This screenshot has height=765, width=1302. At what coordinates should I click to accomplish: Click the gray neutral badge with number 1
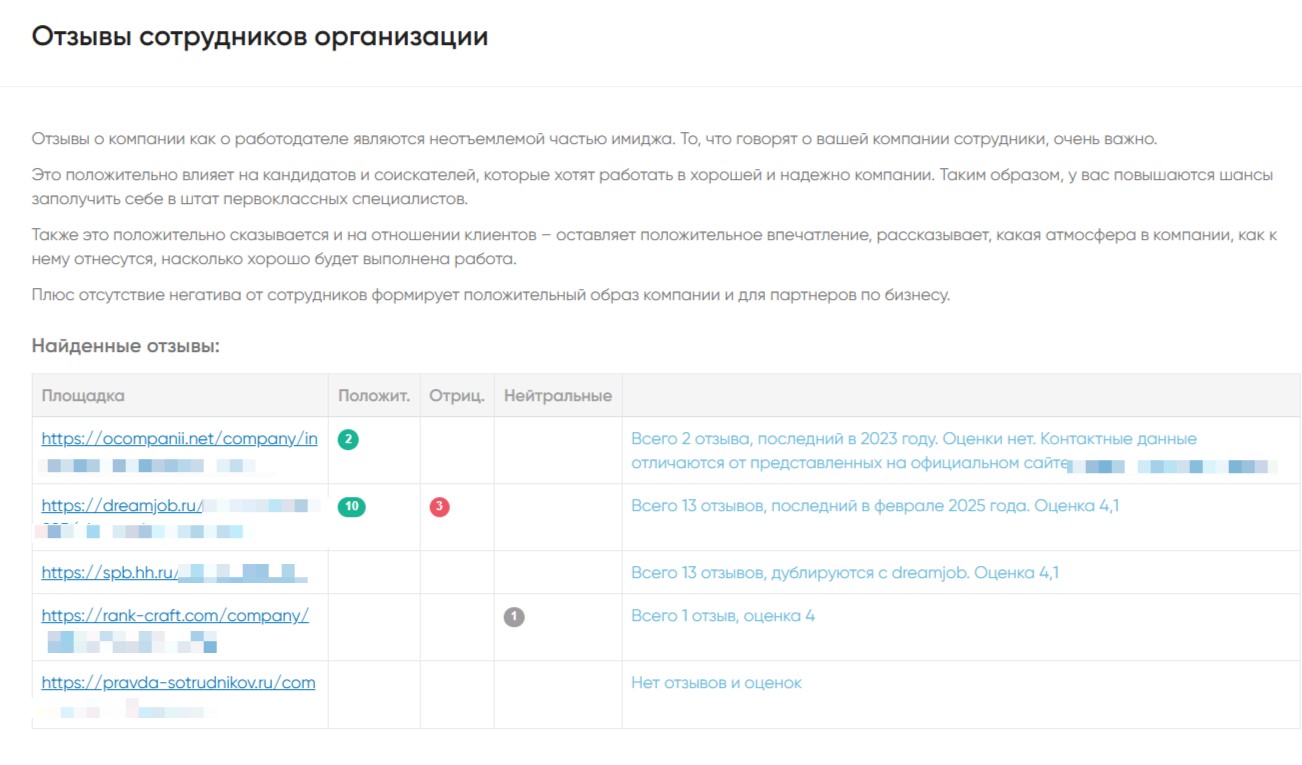[514, 617]
